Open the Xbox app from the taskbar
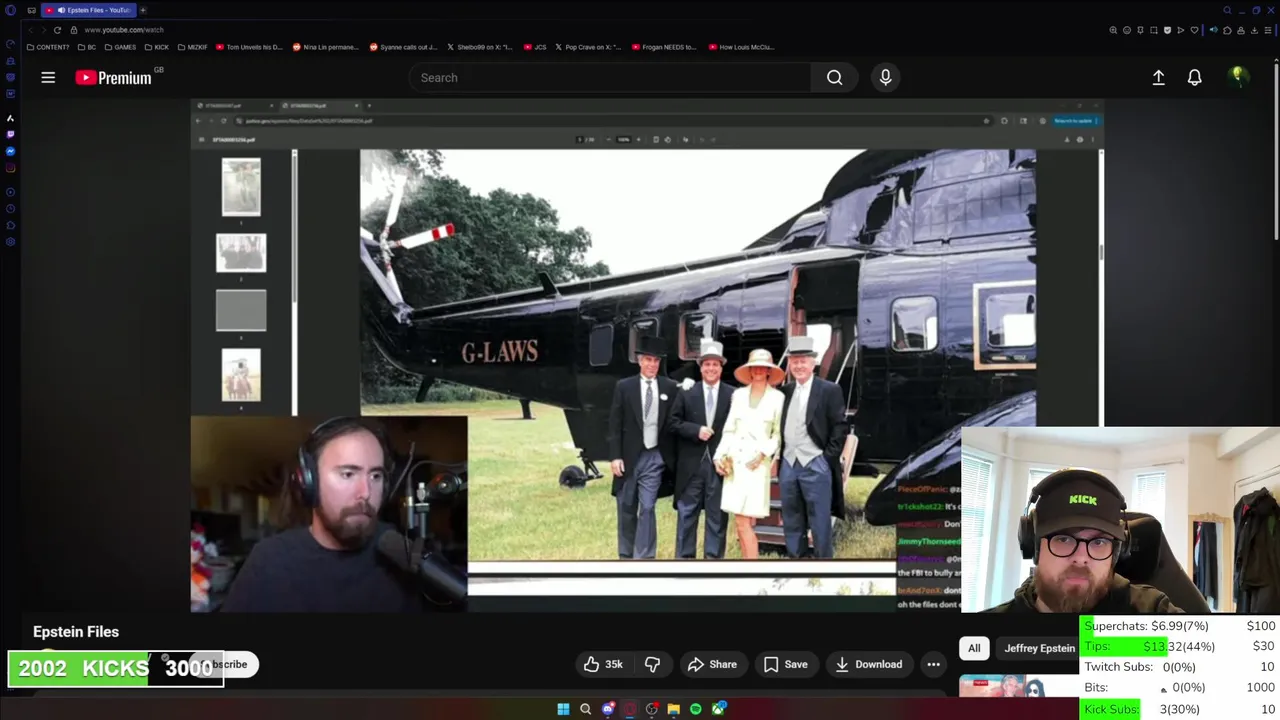Screen dimensions: 1280x720 (x=718, y=709)
